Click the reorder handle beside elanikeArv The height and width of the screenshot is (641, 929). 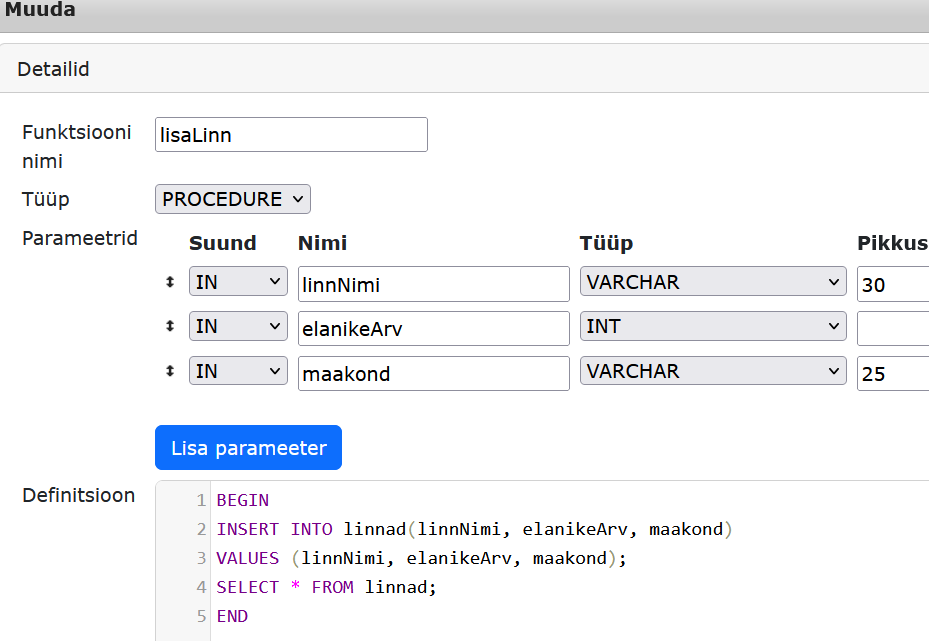[170, 327]
